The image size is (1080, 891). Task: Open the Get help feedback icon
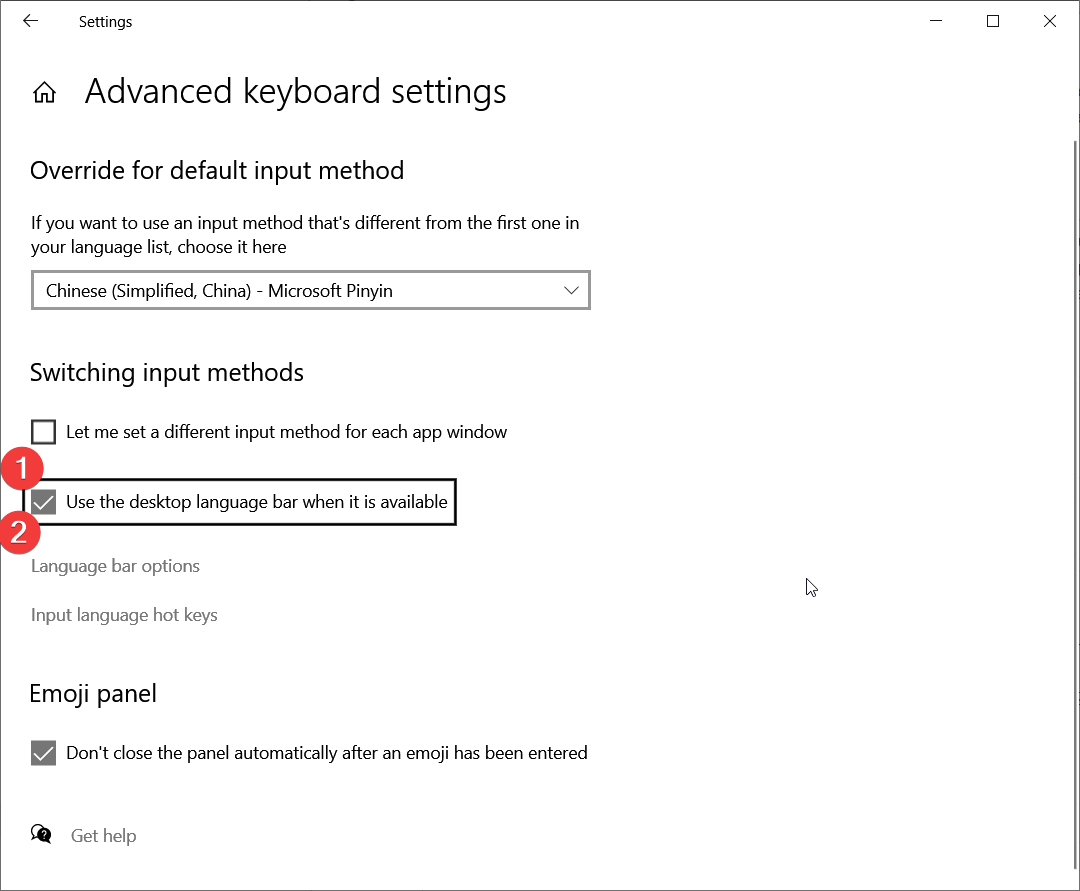coord(41,833)
